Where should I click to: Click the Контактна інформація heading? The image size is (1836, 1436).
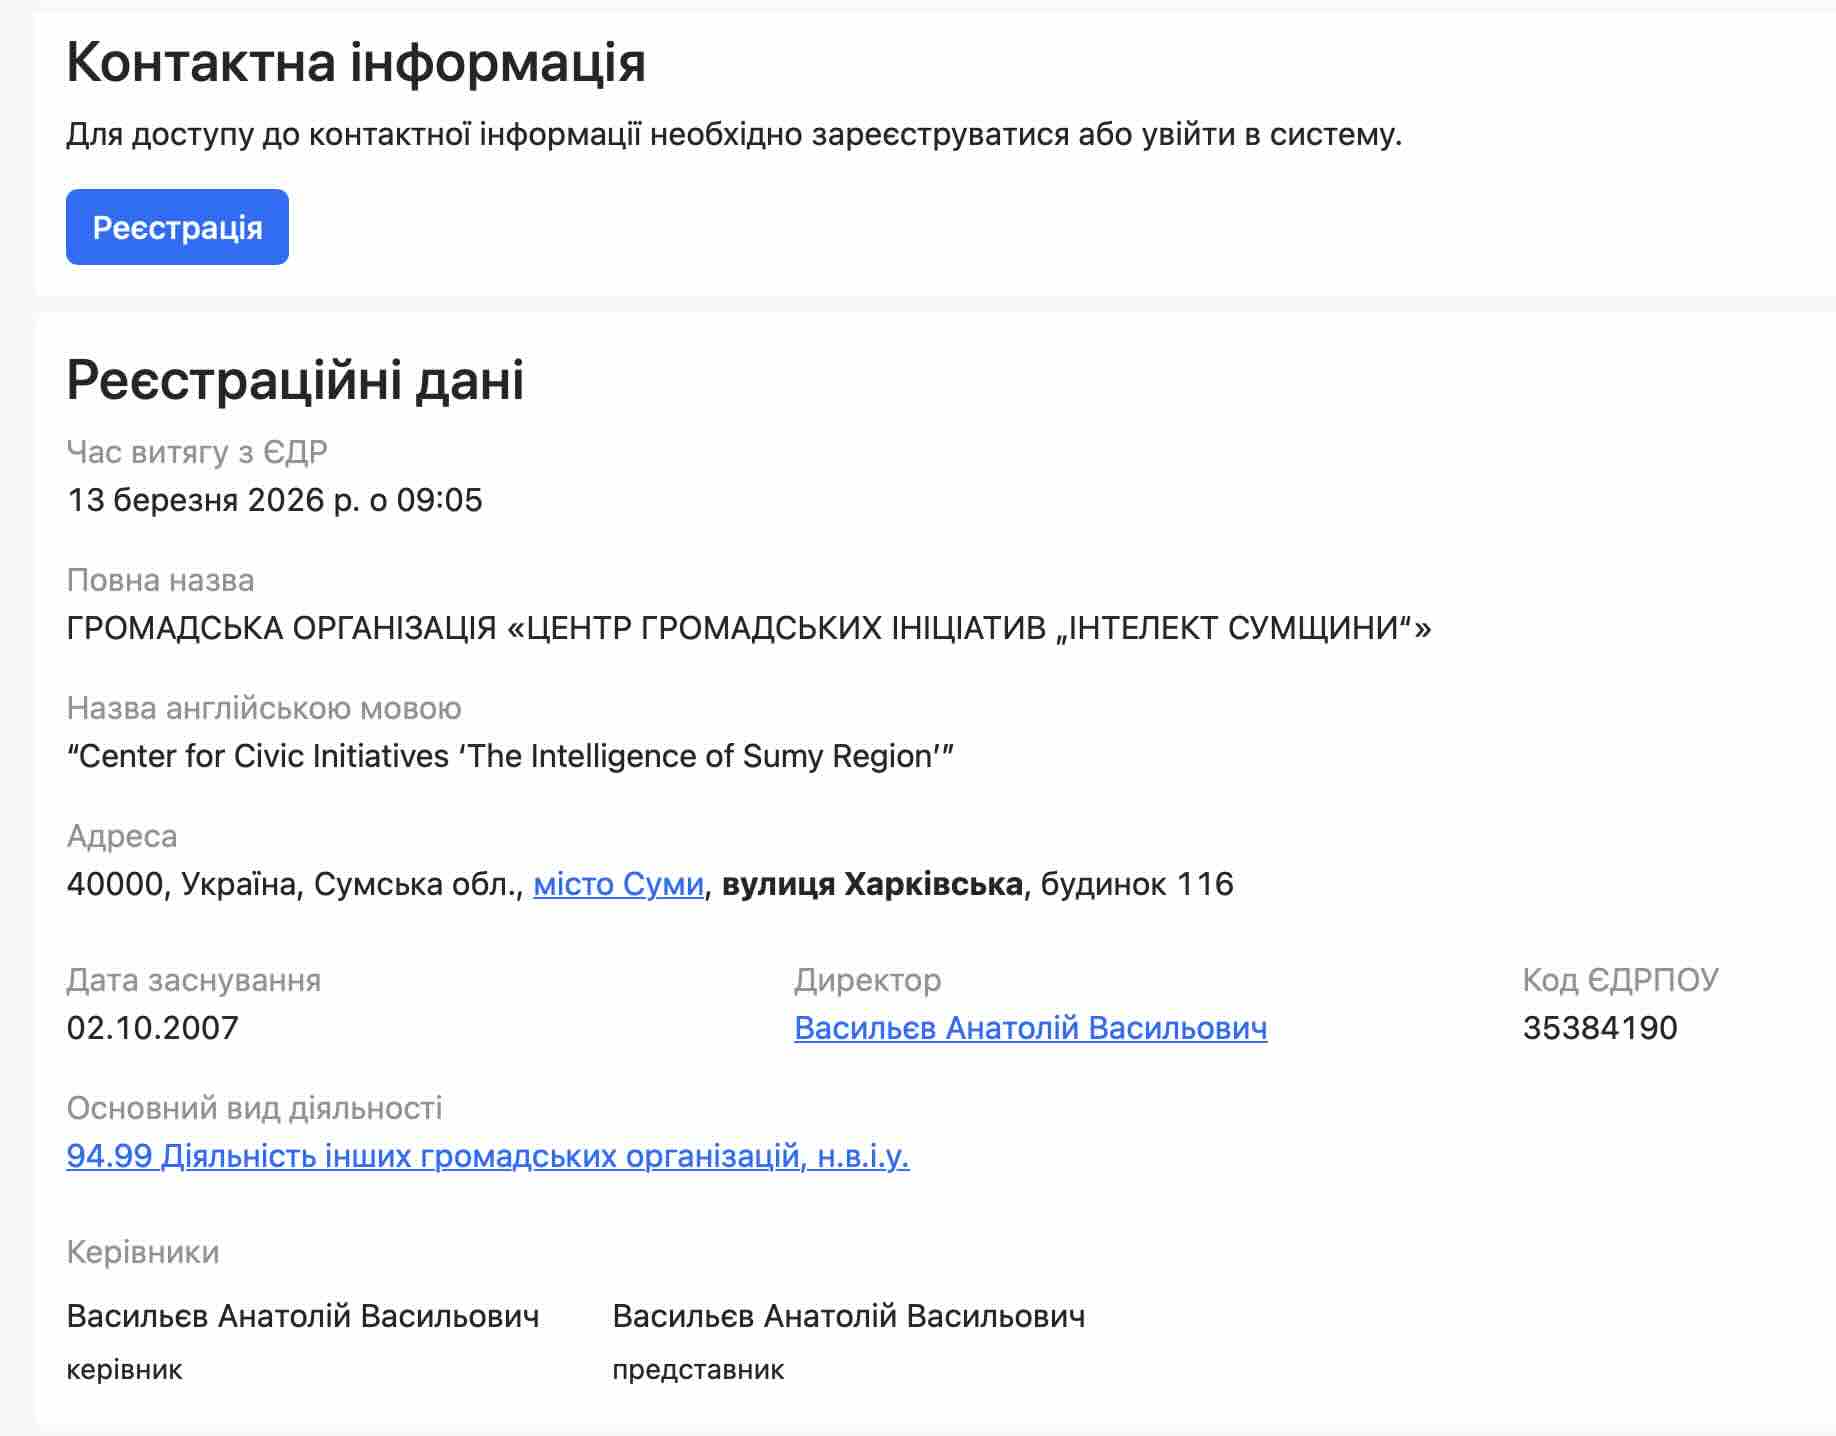coord(355,62)
